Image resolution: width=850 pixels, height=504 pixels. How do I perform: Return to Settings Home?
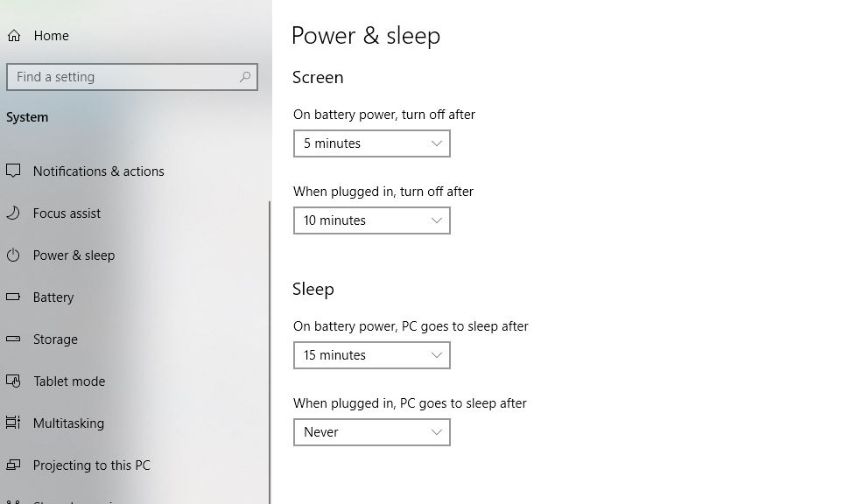coord(51,36)
